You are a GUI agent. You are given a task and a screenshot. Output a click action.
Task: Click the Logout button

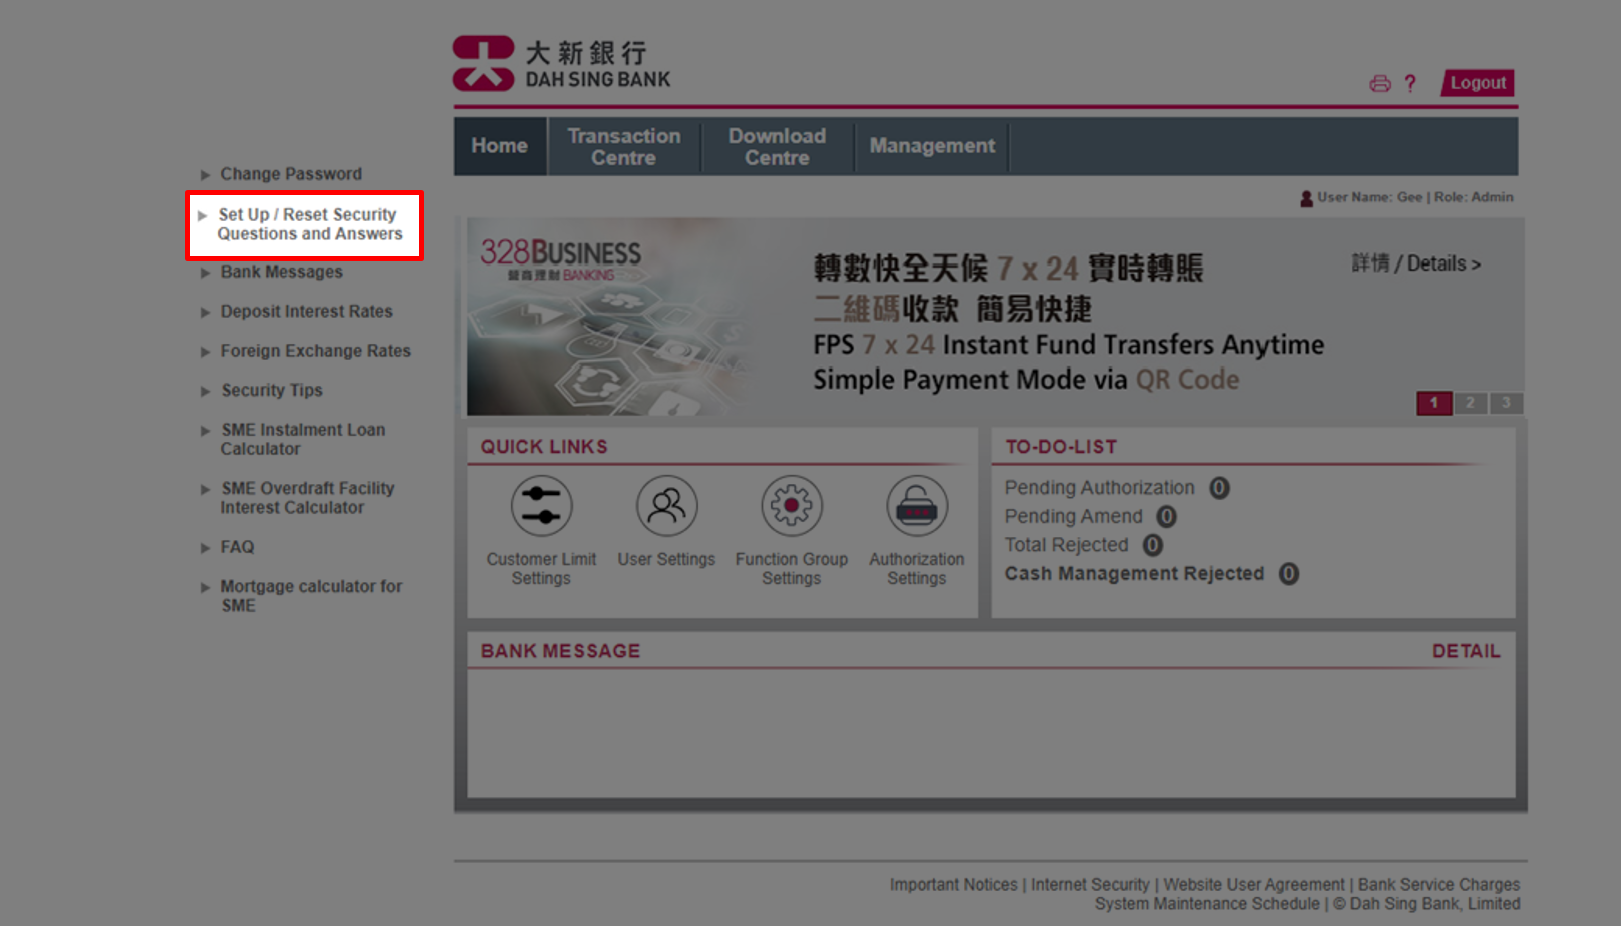tap(1477, 83)
